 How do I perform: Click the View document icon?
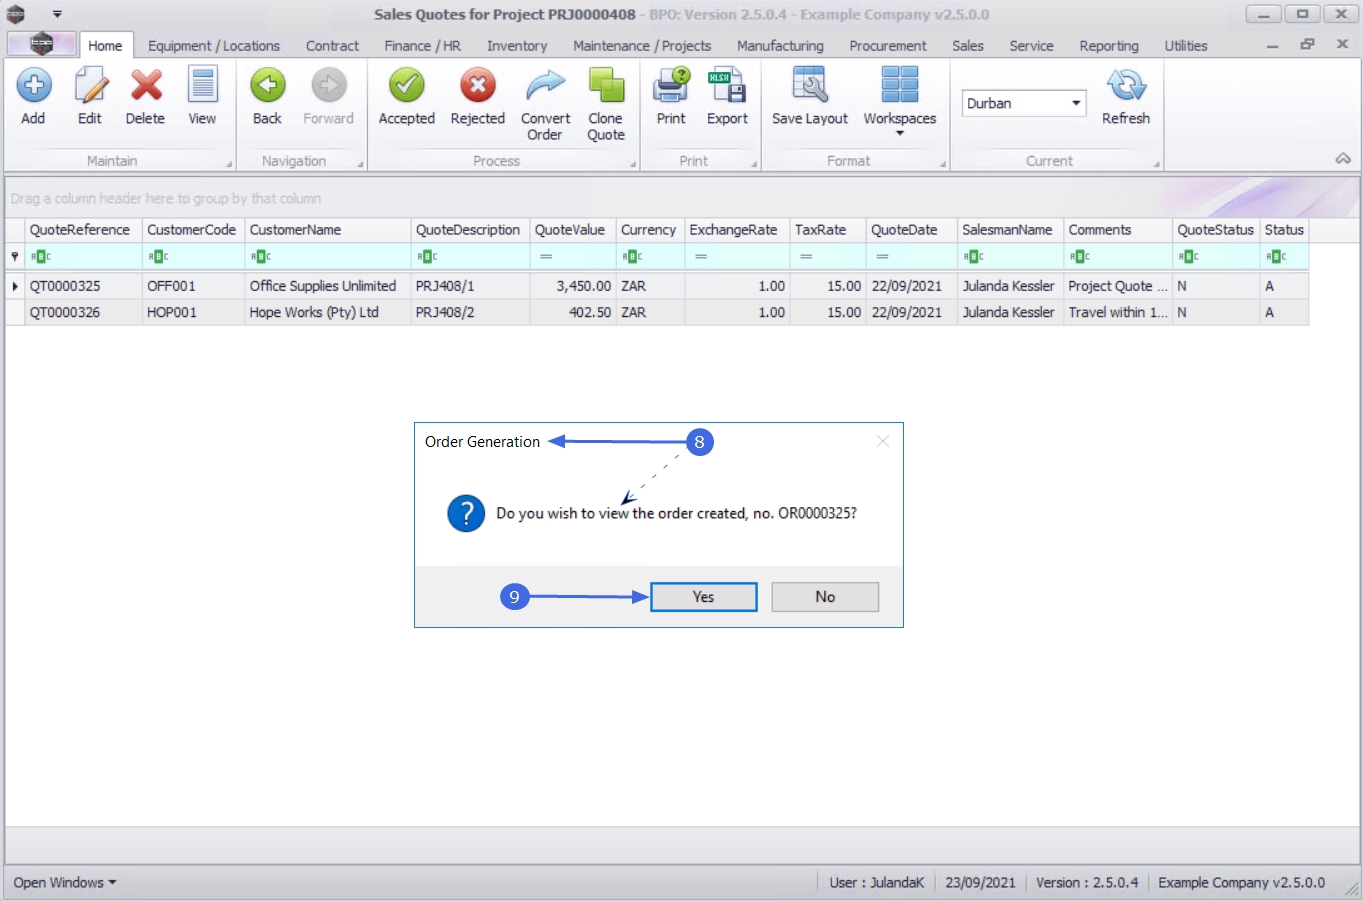203,86
